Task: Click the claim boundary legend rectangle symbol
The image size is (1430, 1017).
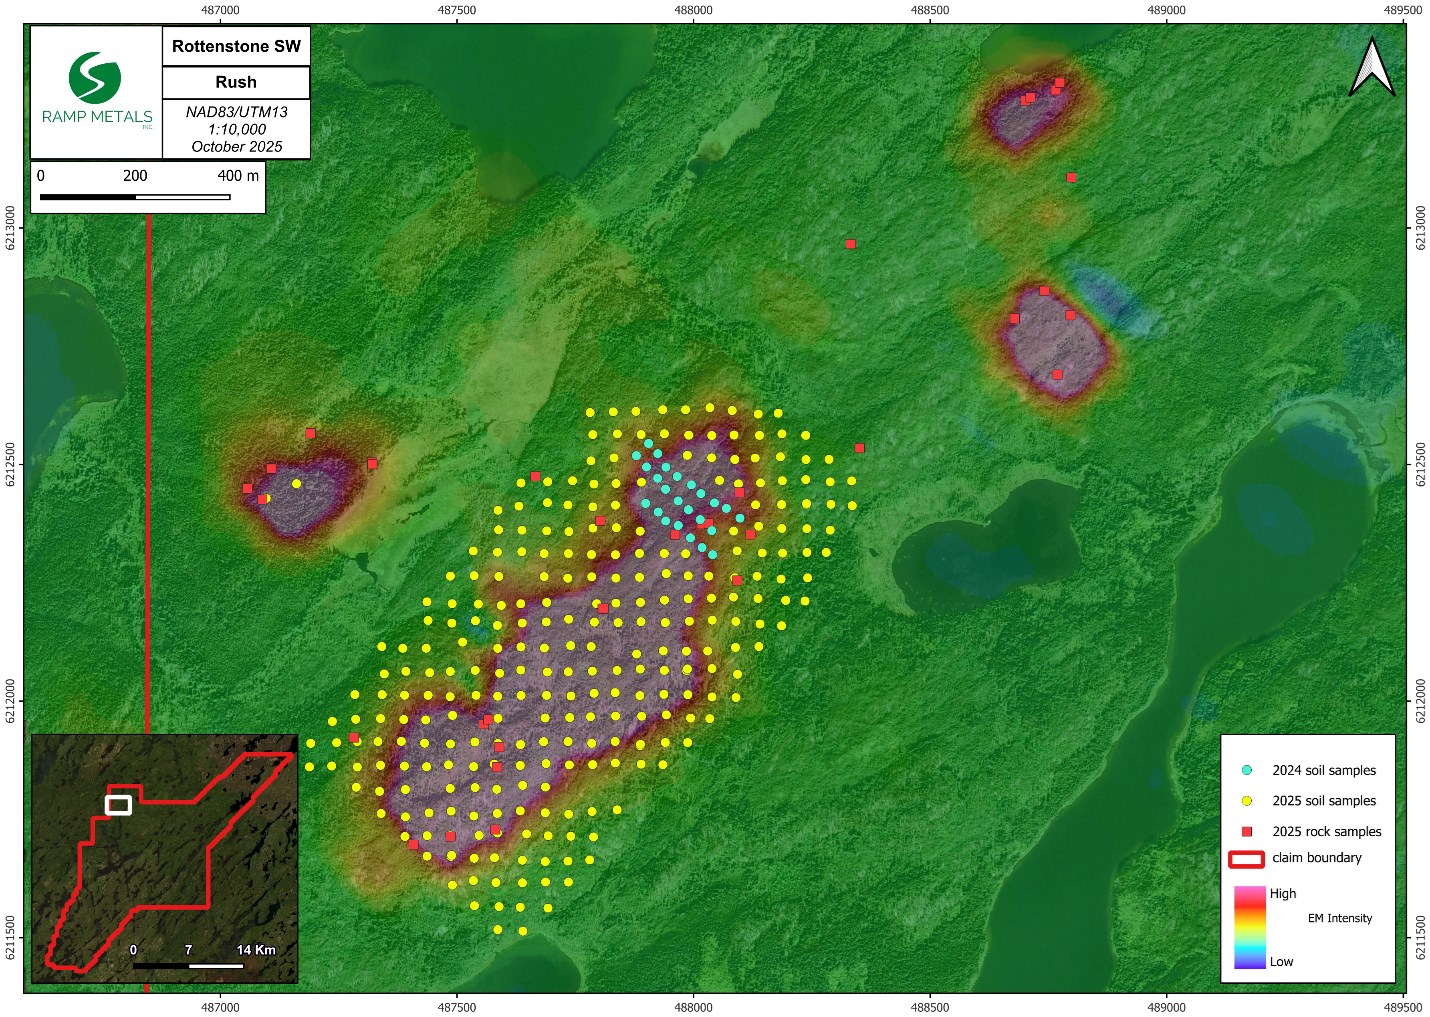Action: coord(1246,859)
